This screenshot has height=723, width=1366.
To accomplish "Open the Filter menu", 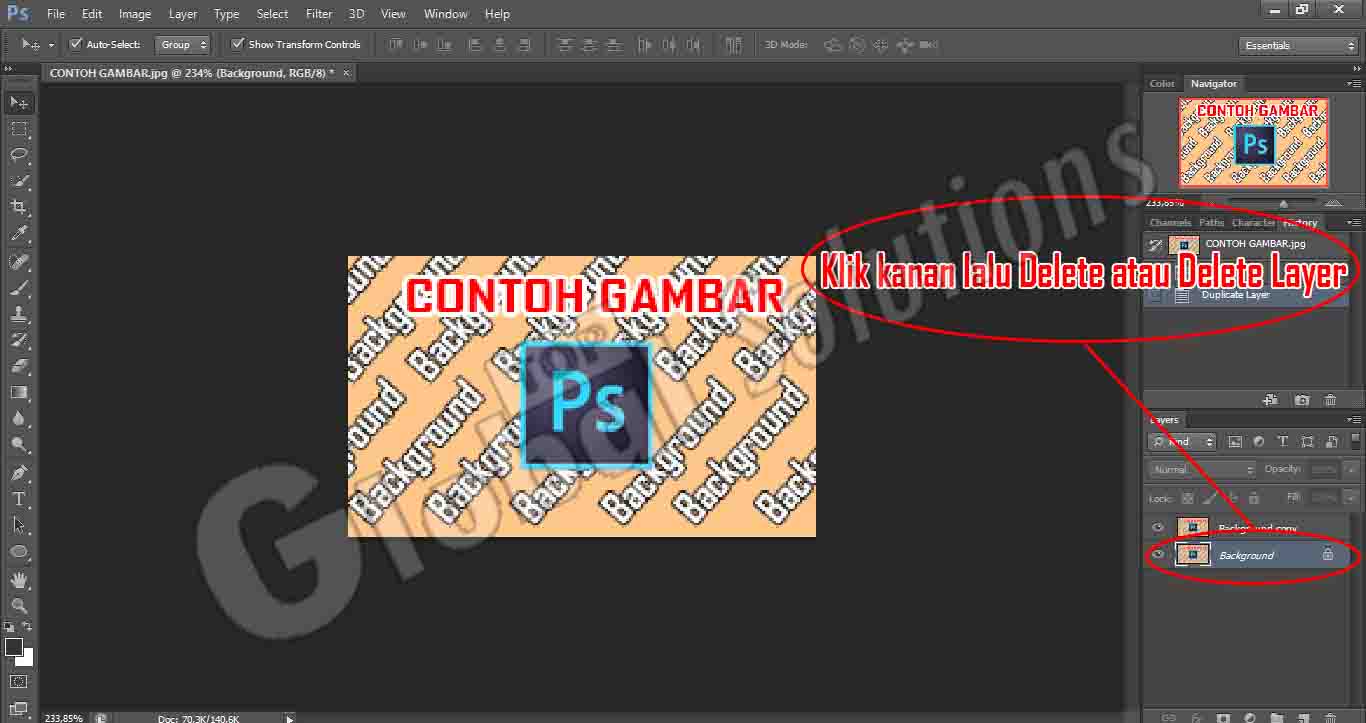I will (x=319, y=14).
